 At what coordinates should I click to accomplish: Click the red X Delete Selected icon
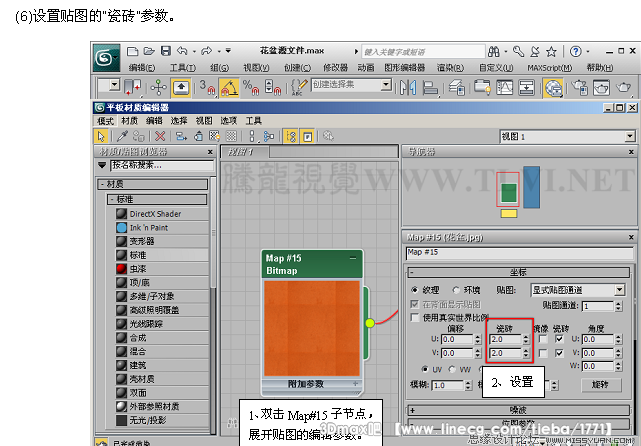tap(160, 136)
